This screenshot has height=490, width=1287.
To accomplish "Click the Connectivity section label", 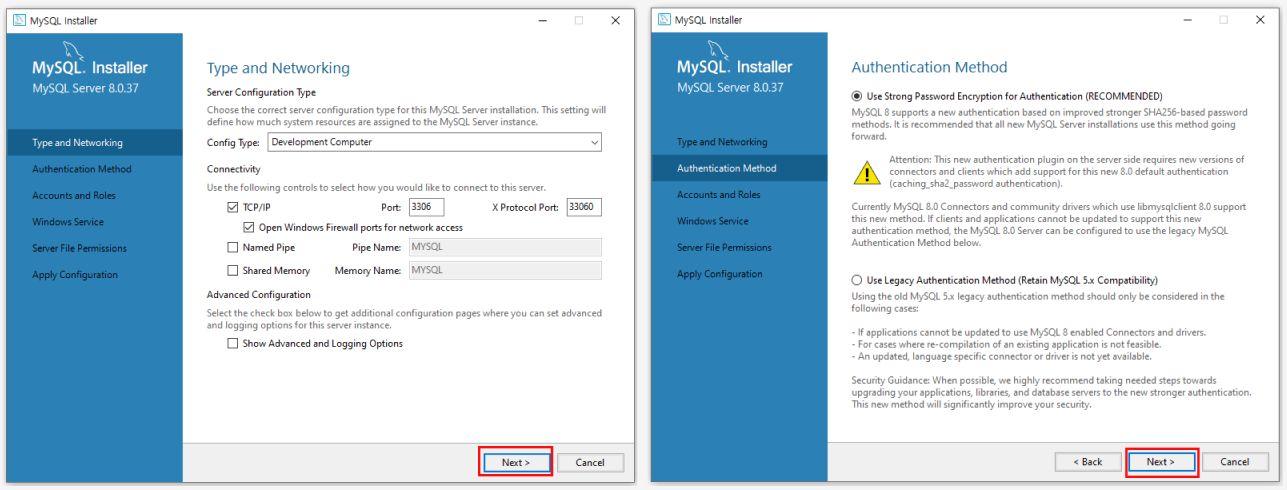I will pos(234,169).
